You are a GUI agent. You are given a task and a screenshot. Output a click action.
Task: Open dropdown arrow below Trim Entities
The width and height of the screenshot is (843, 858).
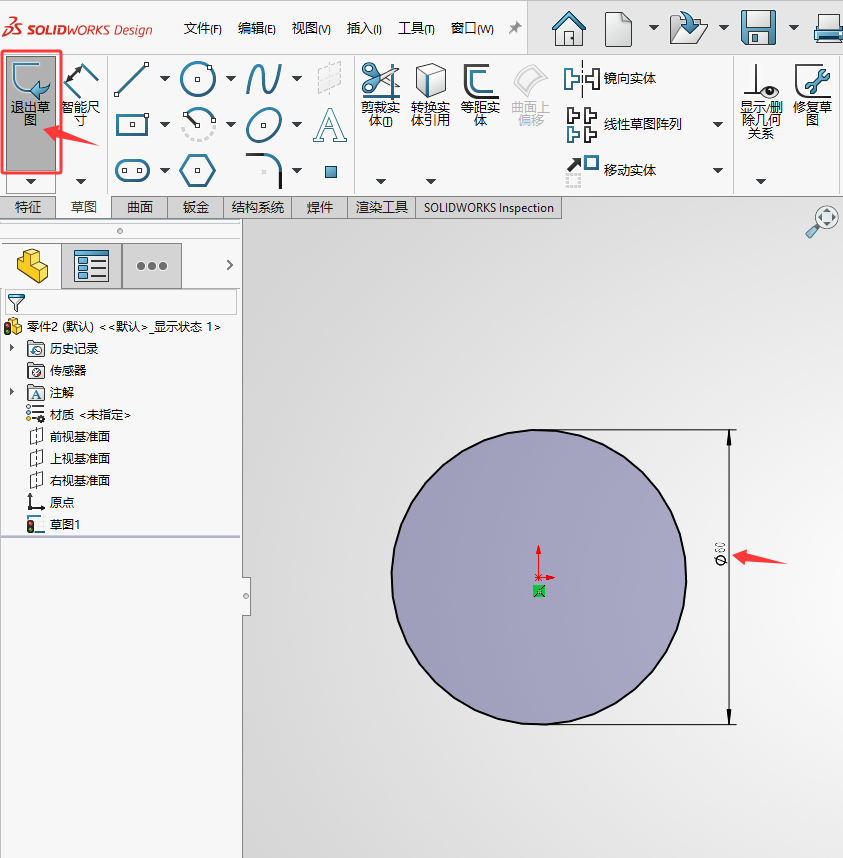coord(381,181)
